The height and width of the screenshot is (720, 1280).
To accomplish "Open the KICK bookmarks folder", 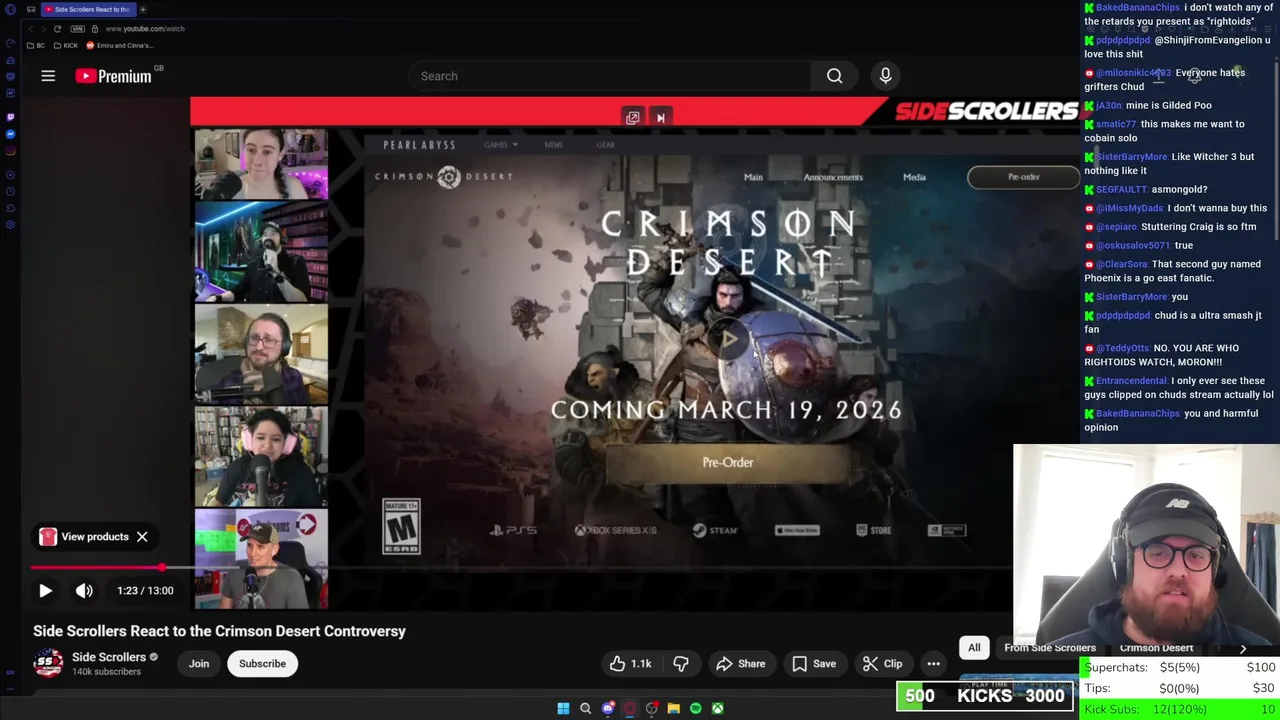I will click(66, 46).
